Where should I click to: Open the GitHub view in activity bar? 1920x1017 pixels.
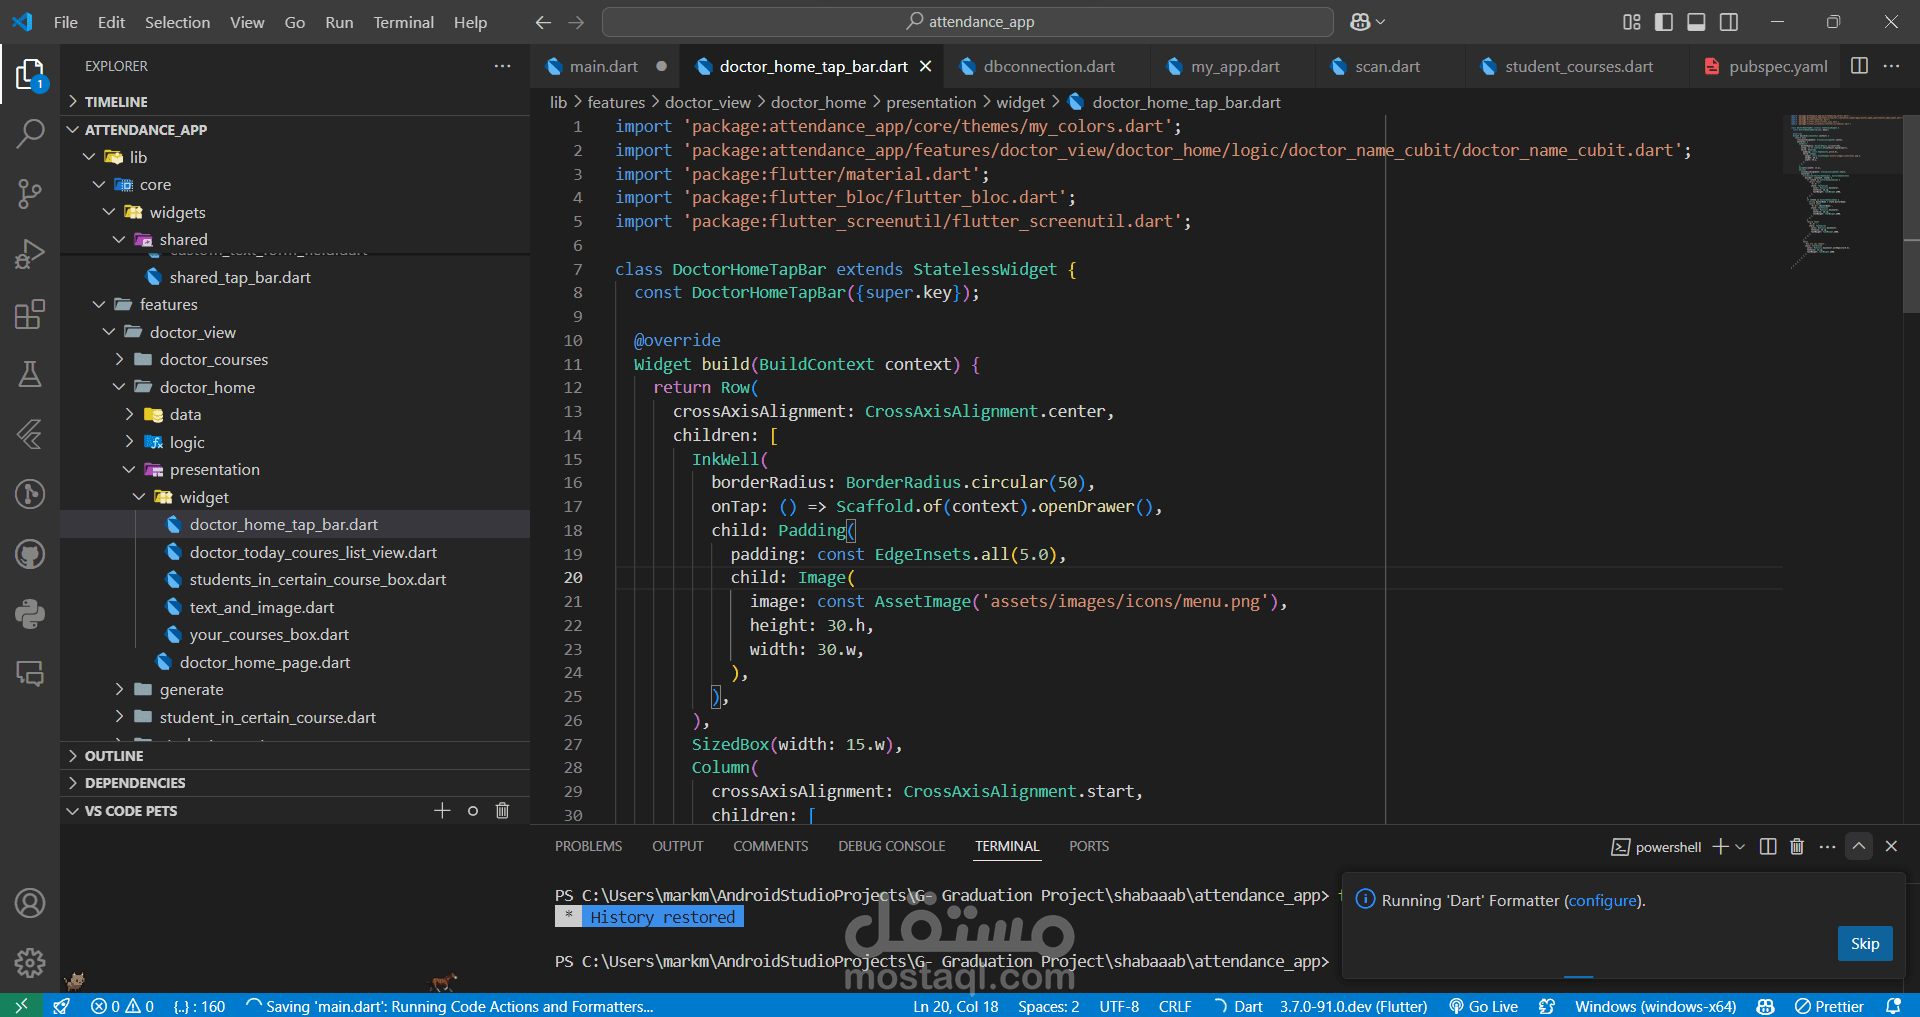(x=30, y=554)
